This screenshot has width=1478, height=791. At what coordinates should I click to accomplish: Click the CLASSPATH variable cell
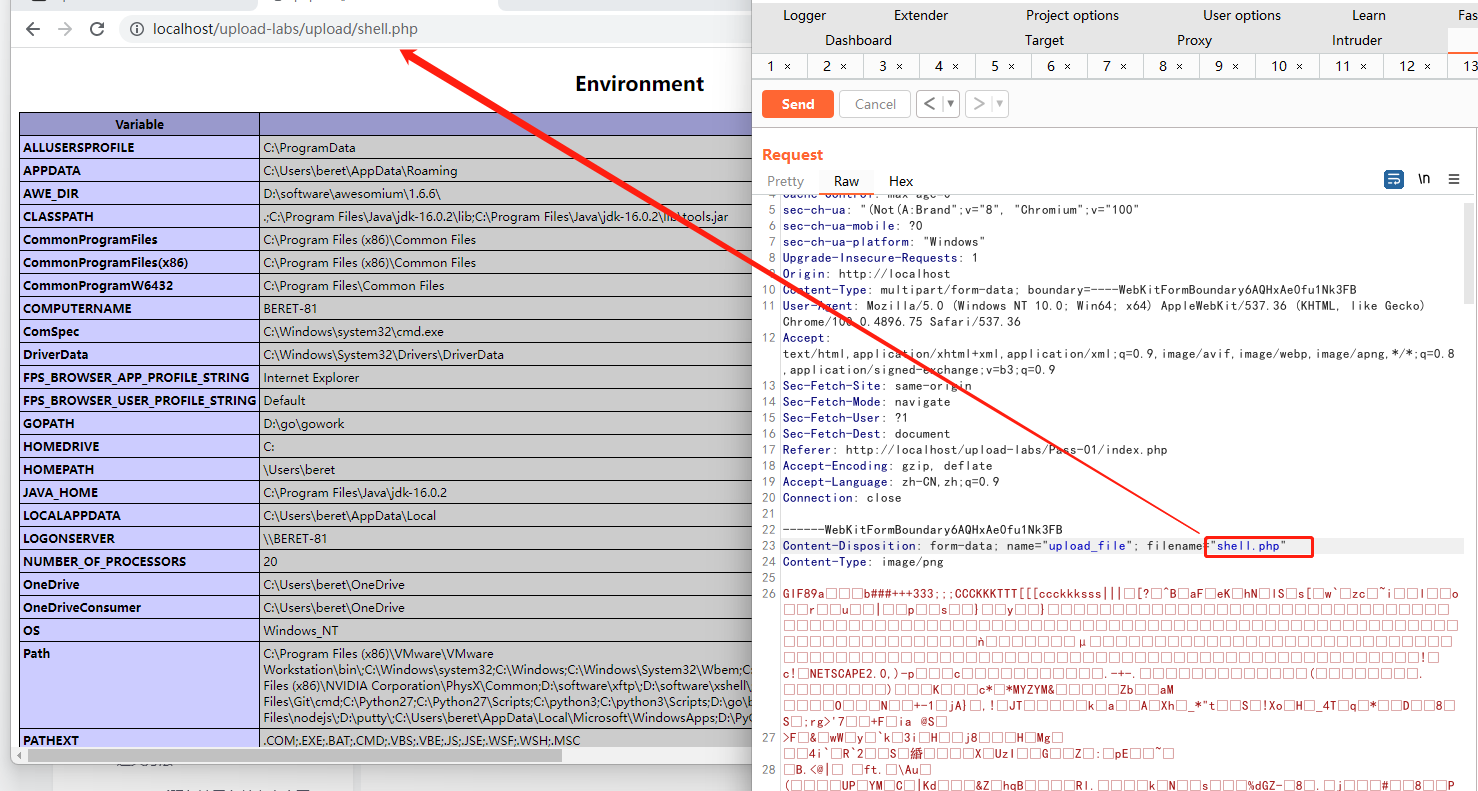click(139, 216)
